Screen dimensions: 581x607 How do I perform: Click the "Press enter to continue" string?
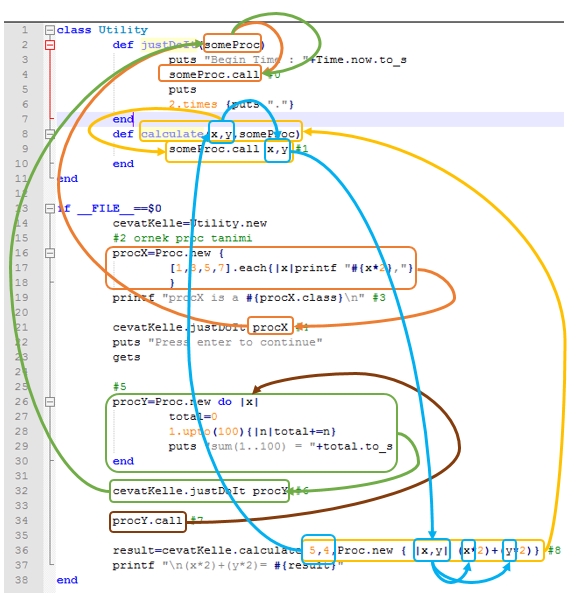pos(235,343)
